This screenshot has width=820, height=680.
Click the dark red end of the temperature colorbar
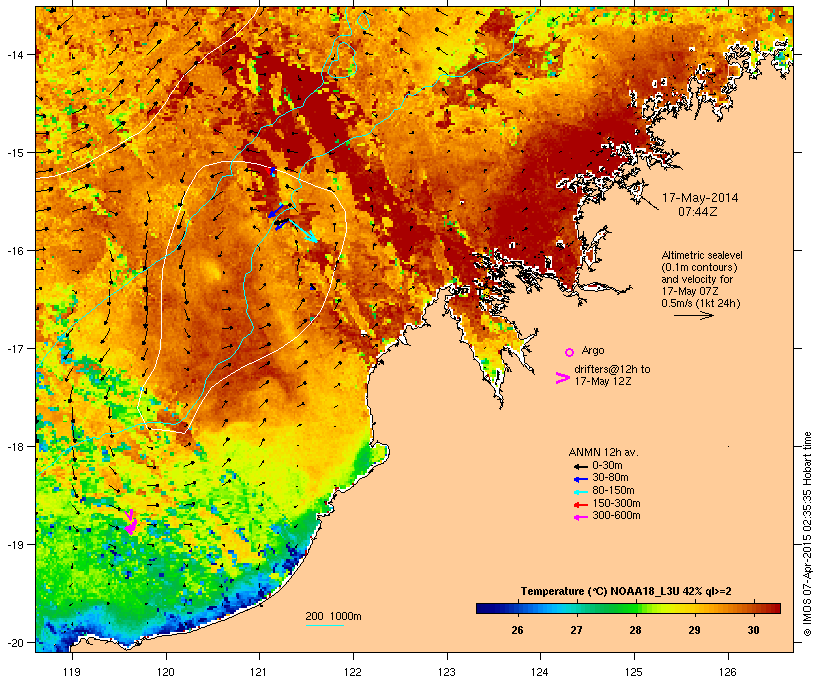coord(773,608)
